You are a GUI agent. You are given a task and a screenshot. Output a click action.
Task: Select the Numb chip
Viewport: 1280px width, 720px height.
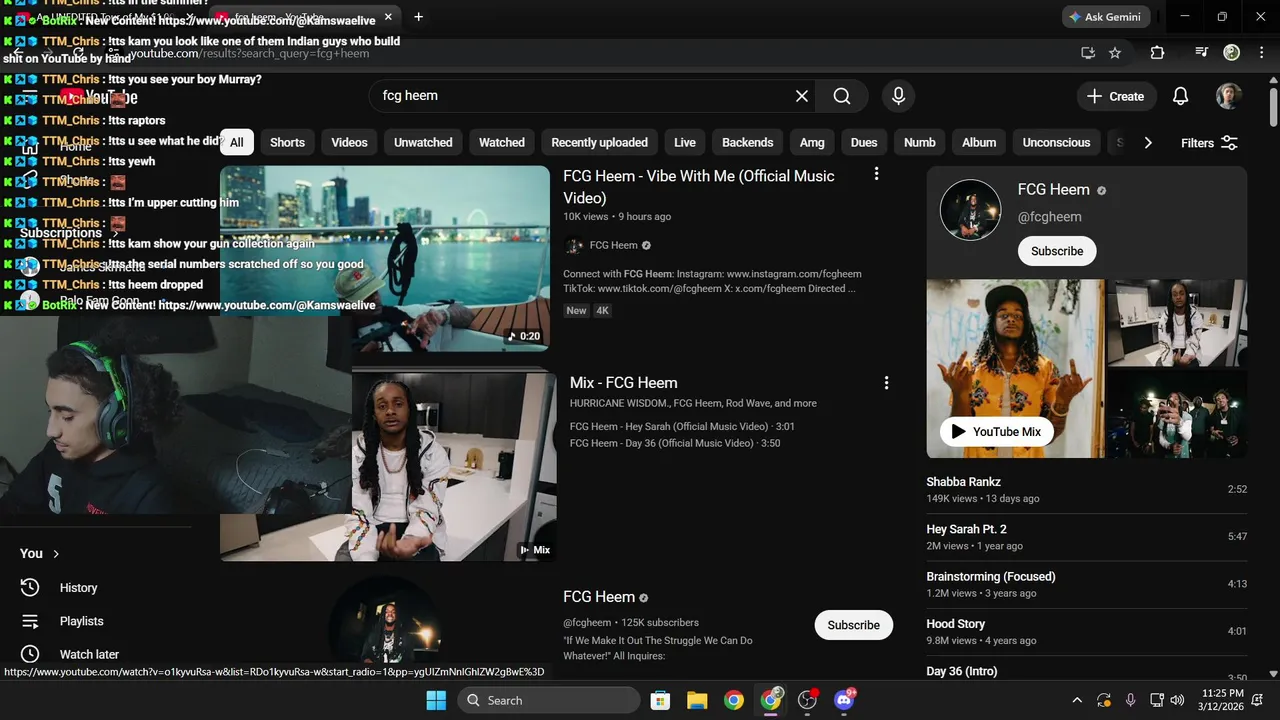pos(920,142)
